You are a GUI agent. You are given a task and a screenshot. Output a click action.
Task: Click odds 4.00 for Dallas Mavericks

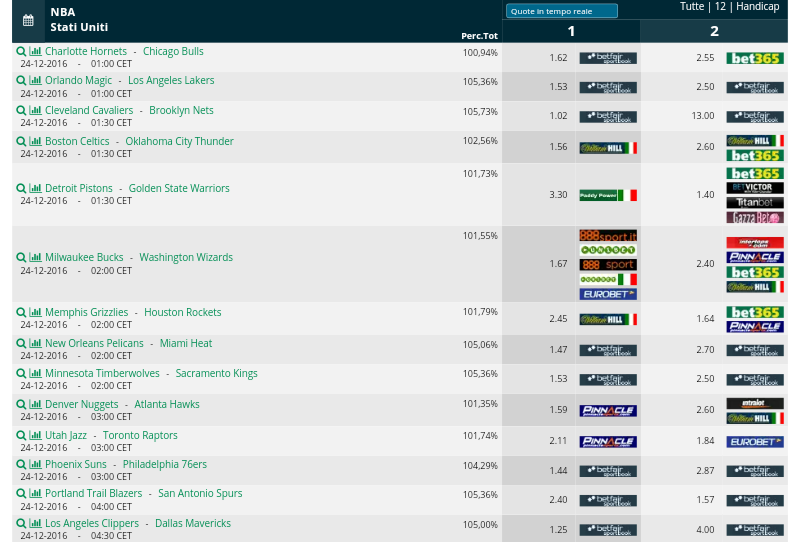click(x=705, y=530)
